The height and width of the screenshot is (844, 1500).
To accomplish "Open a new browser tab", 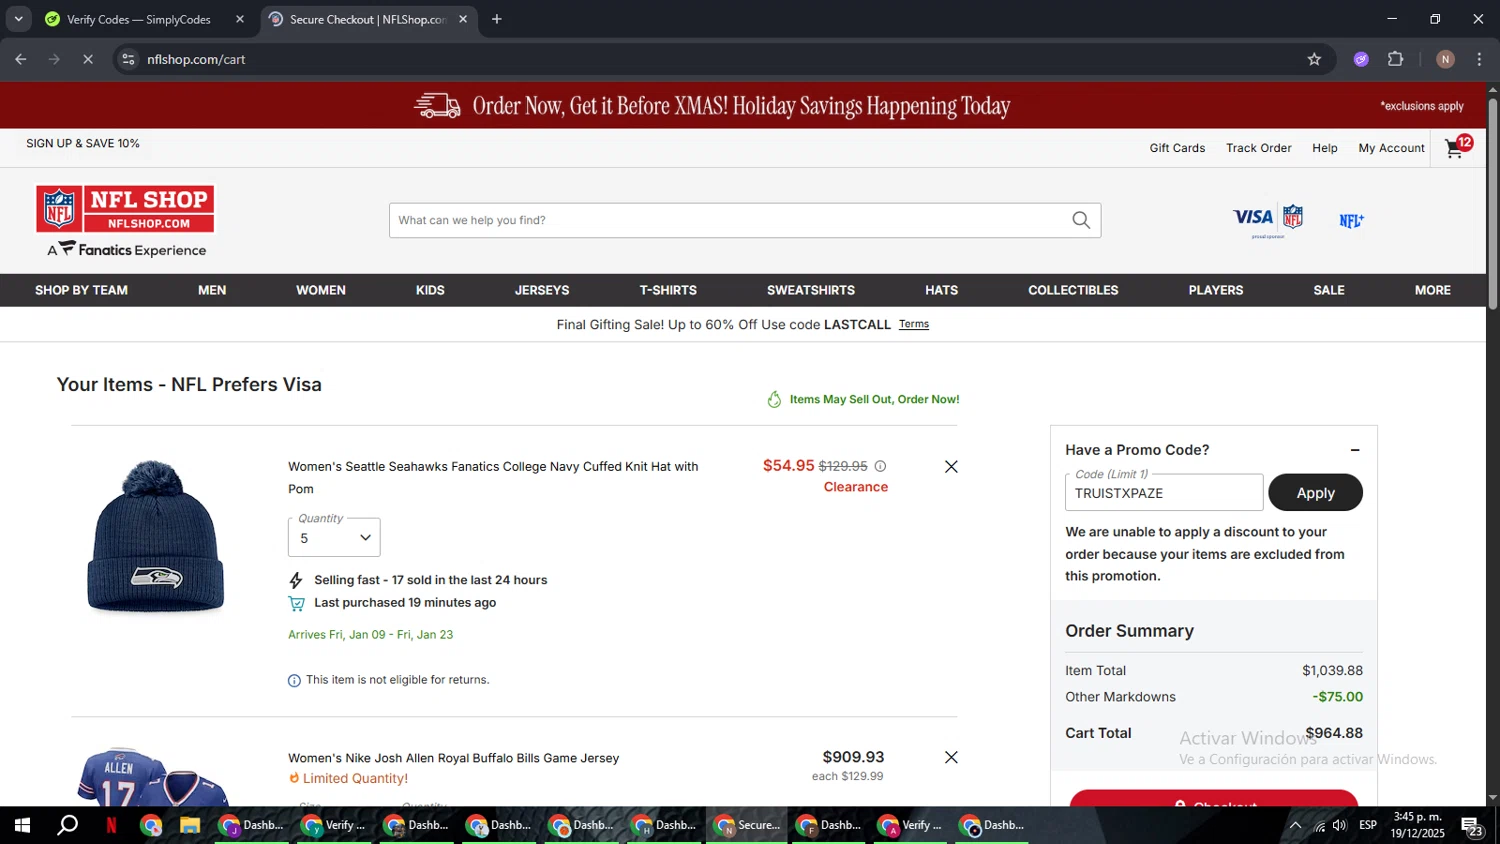I will [497, 19].
